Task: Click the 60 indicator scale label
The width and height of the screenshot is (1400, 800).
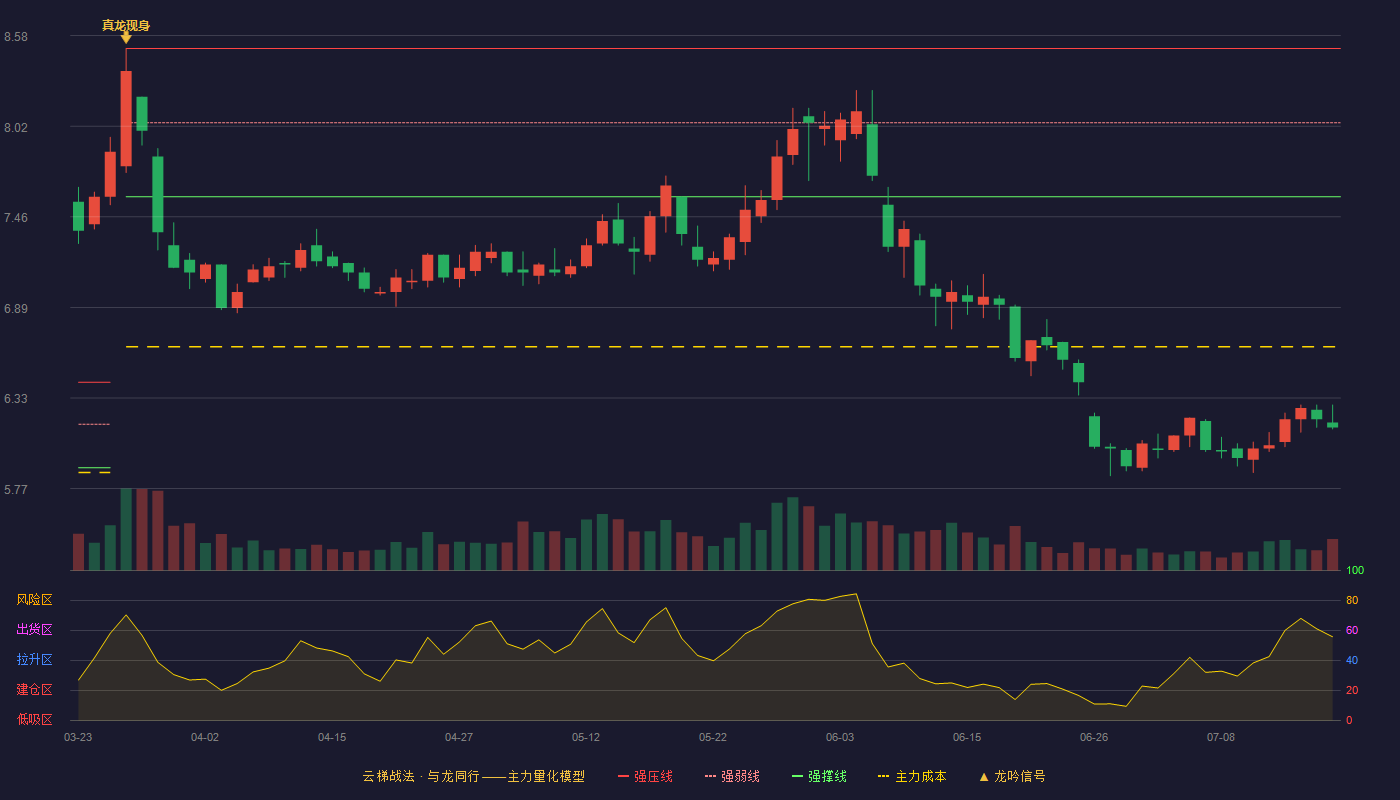Action: [x=1352, y=630]
